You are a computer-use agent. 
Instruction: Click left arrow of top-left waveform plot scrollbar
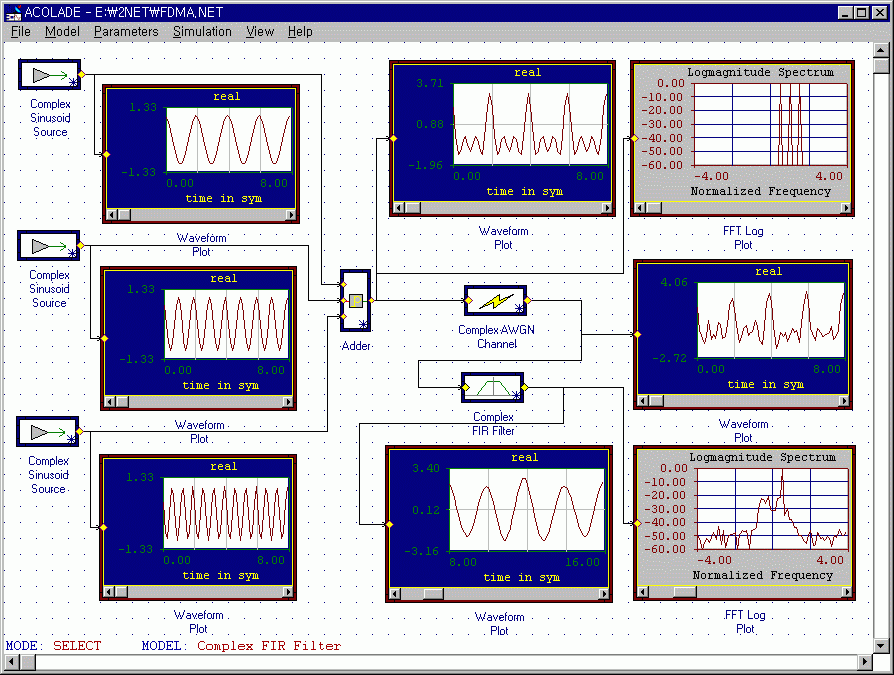[112, 215]
